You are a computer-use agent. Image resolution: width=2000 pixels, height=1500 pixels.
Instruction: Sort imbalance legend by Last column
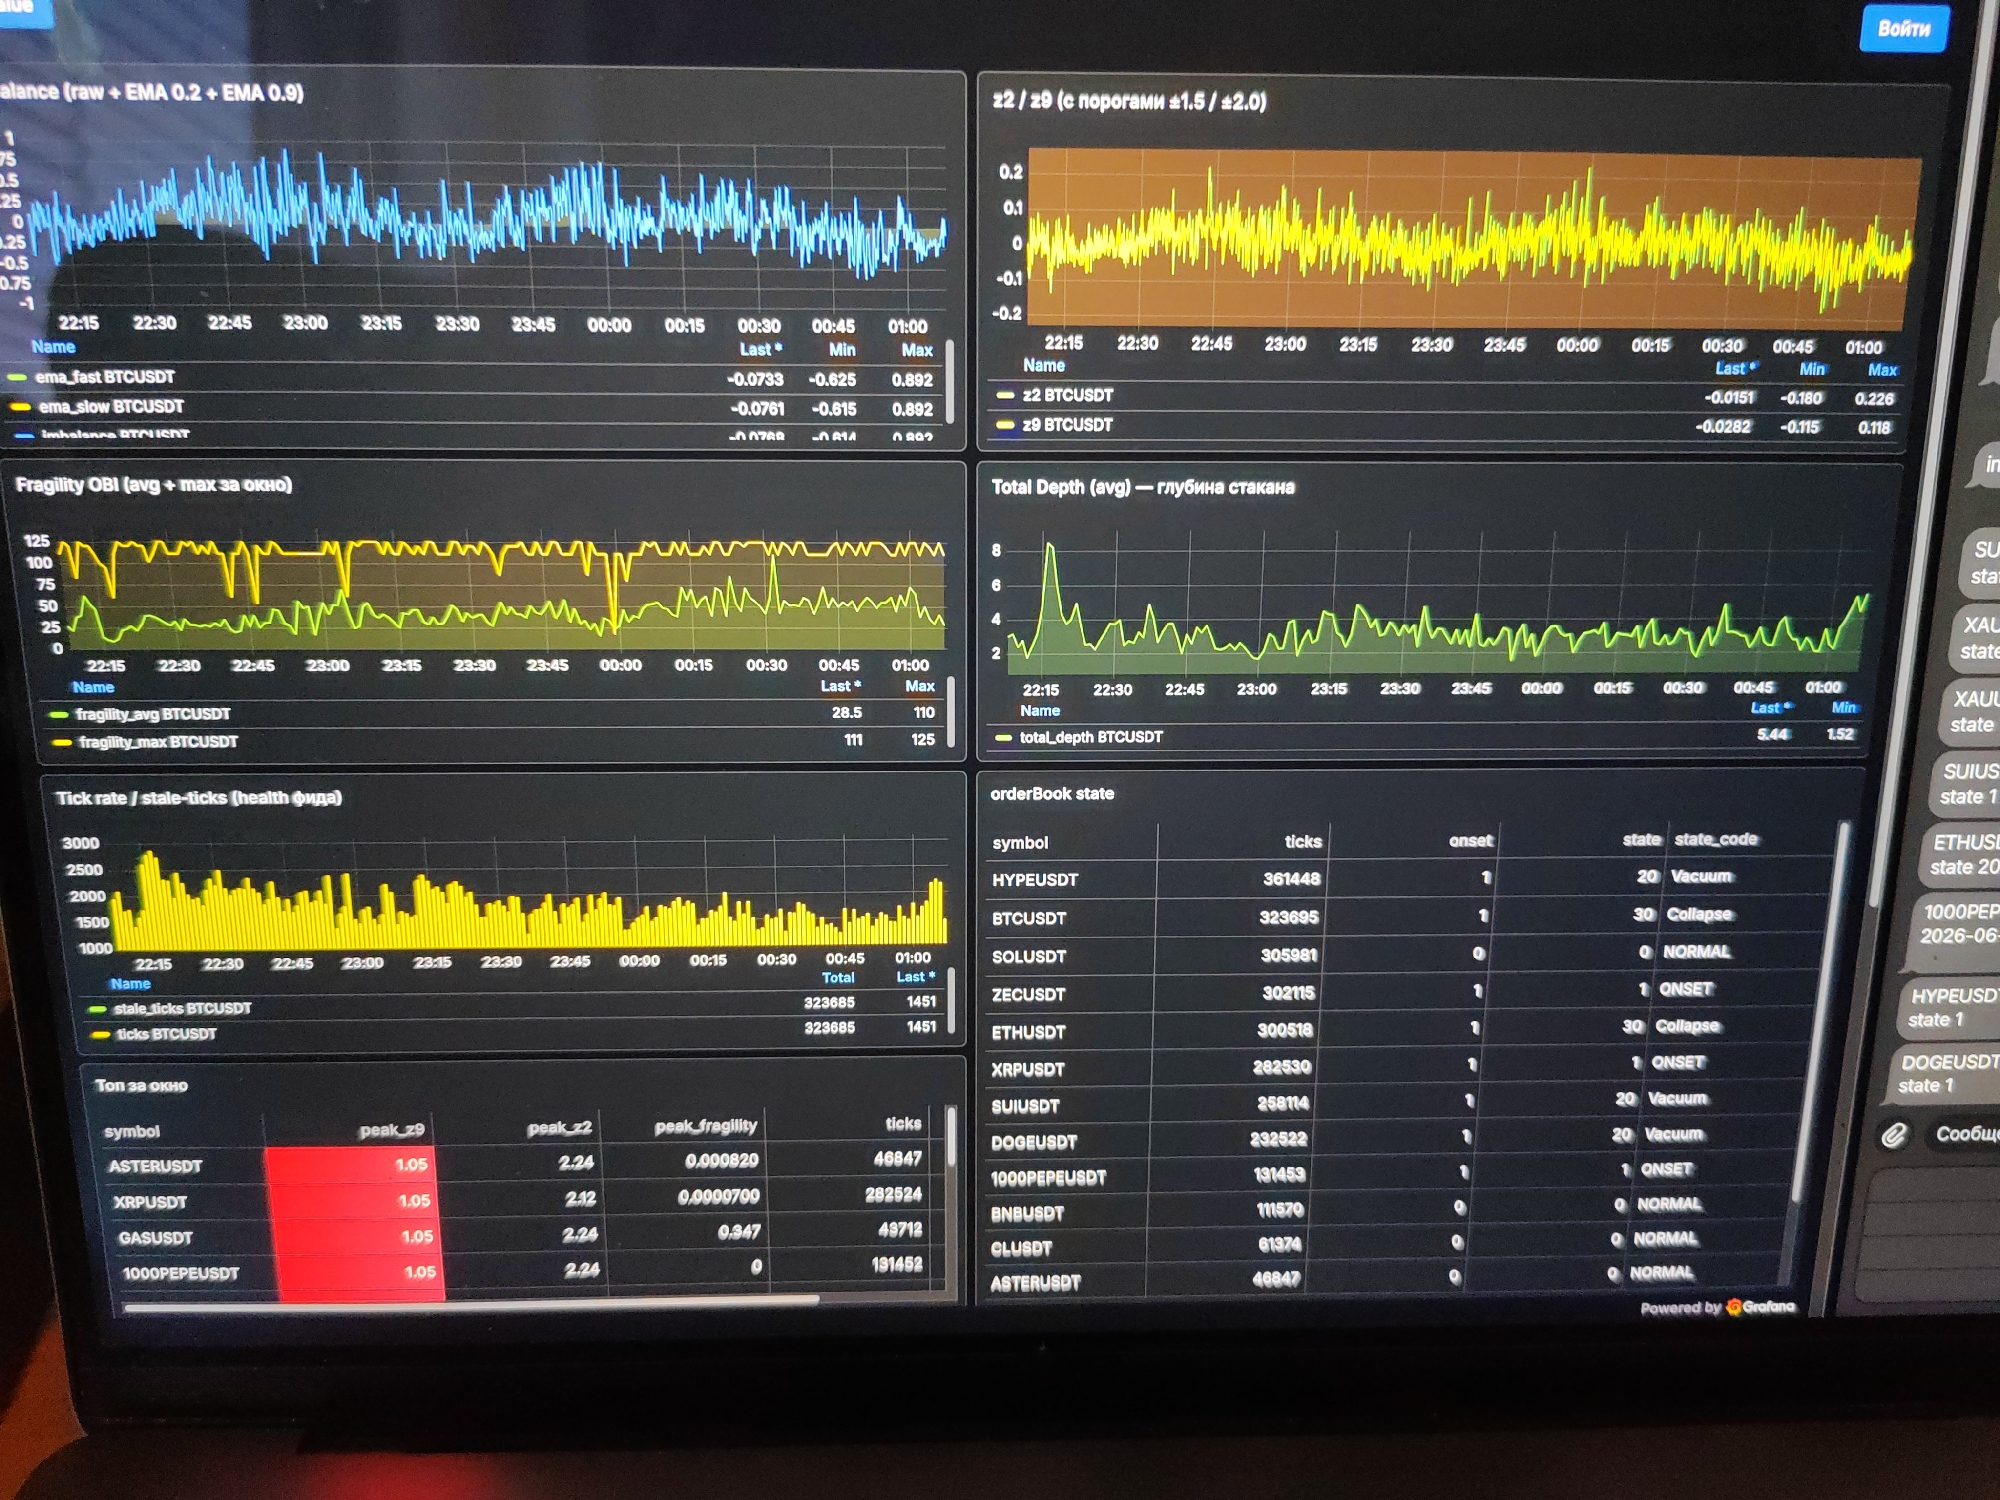pyautogui.click(x=760, y=349)
